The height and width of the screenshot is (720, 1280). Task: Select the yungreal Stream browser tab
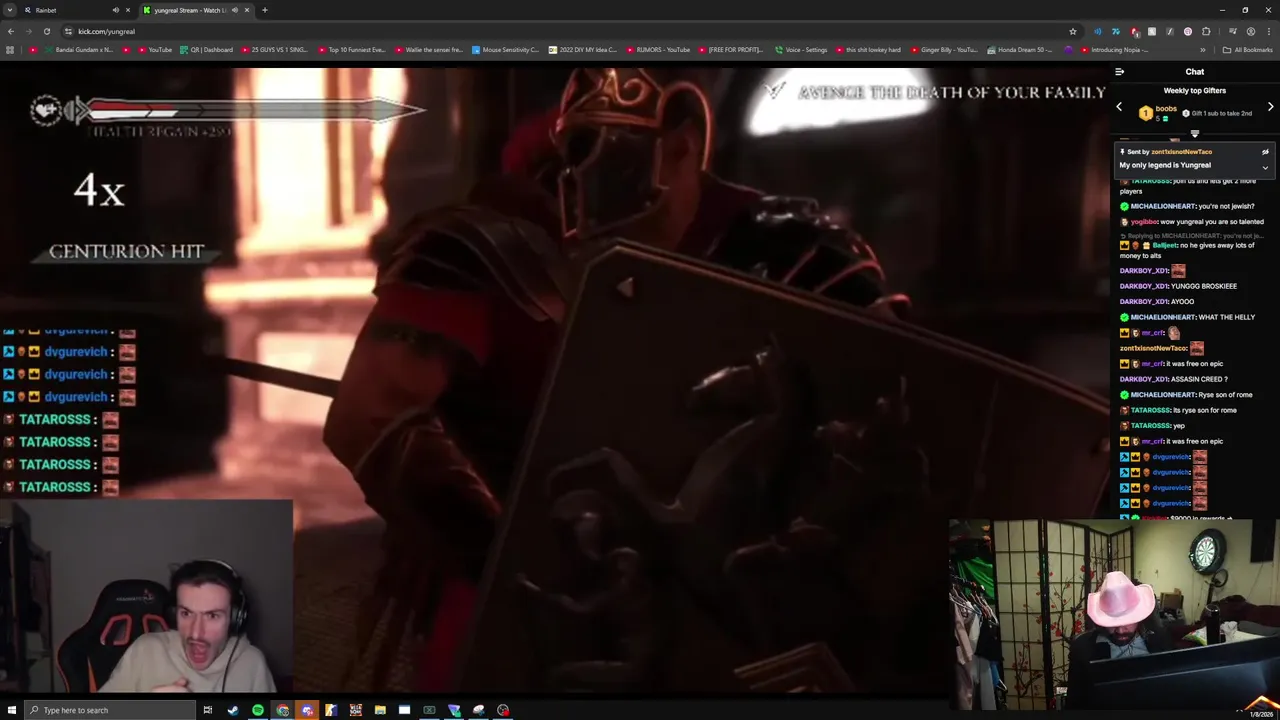tap(195, 10)
